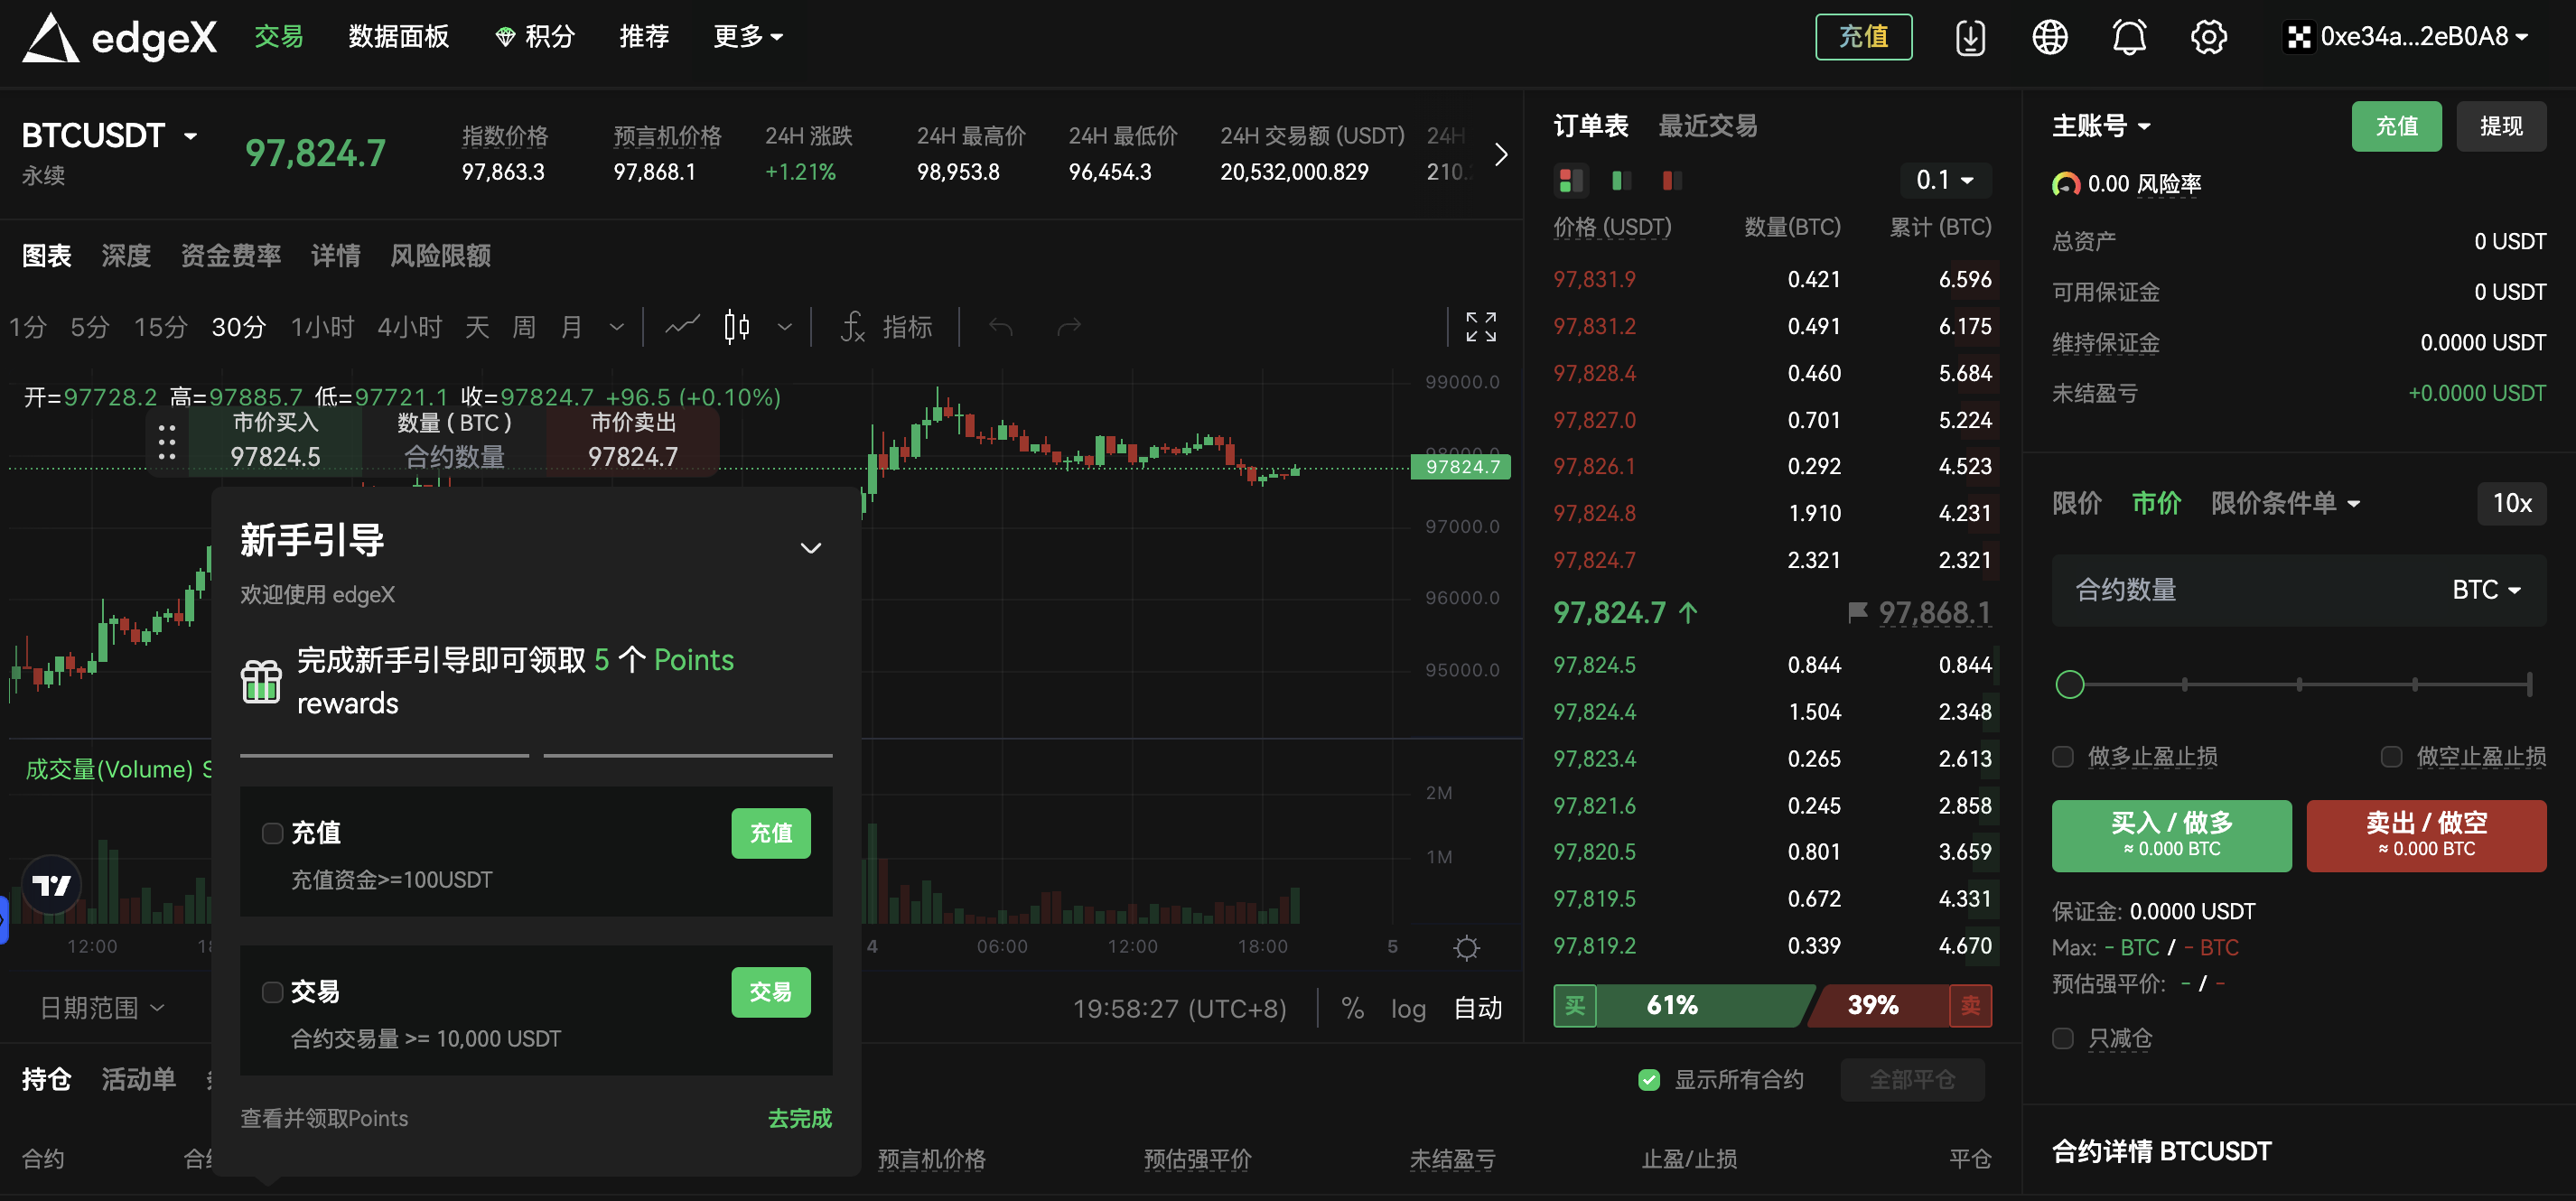Click the order size slider handle
The width and height of the screenshot is (2576, 1201).
coord(2069,684)
